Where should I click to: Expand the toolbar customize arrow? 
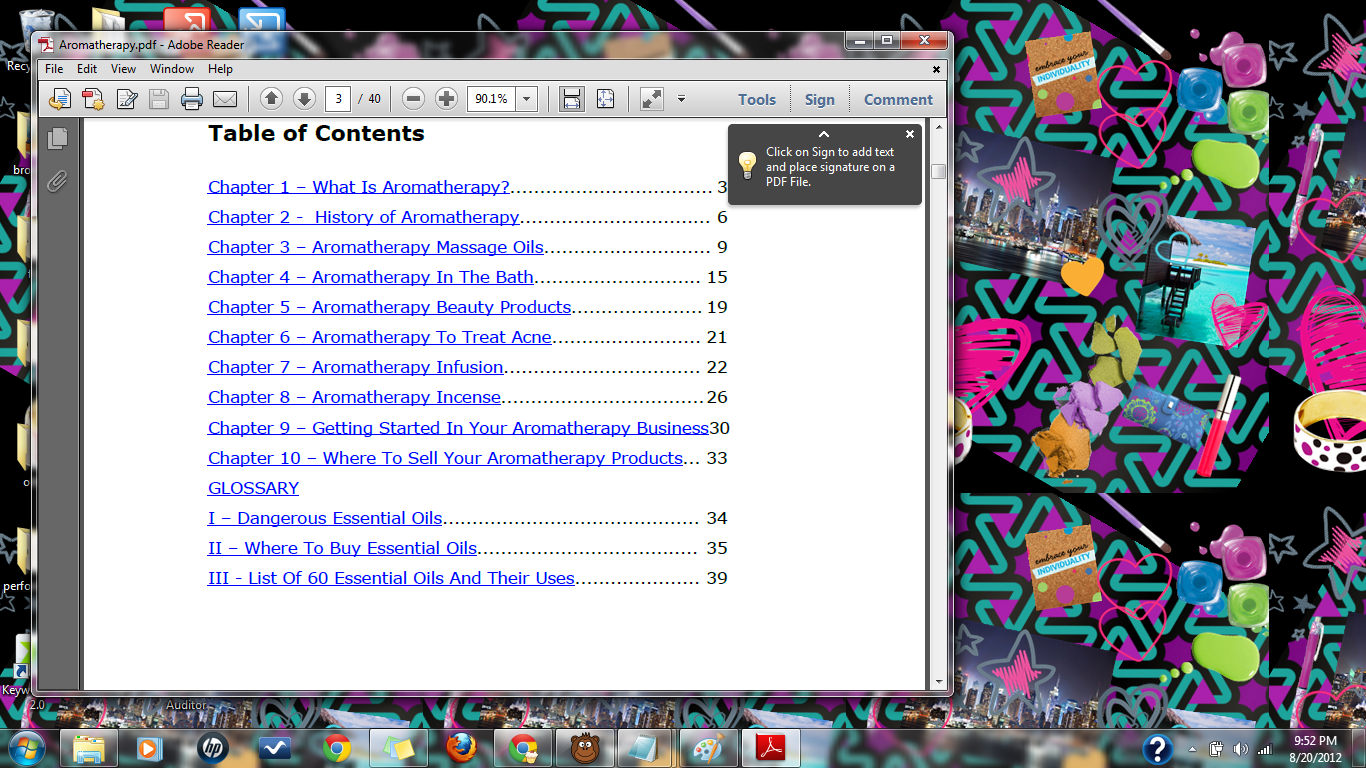pyautogui.click(x=681, y=99)
